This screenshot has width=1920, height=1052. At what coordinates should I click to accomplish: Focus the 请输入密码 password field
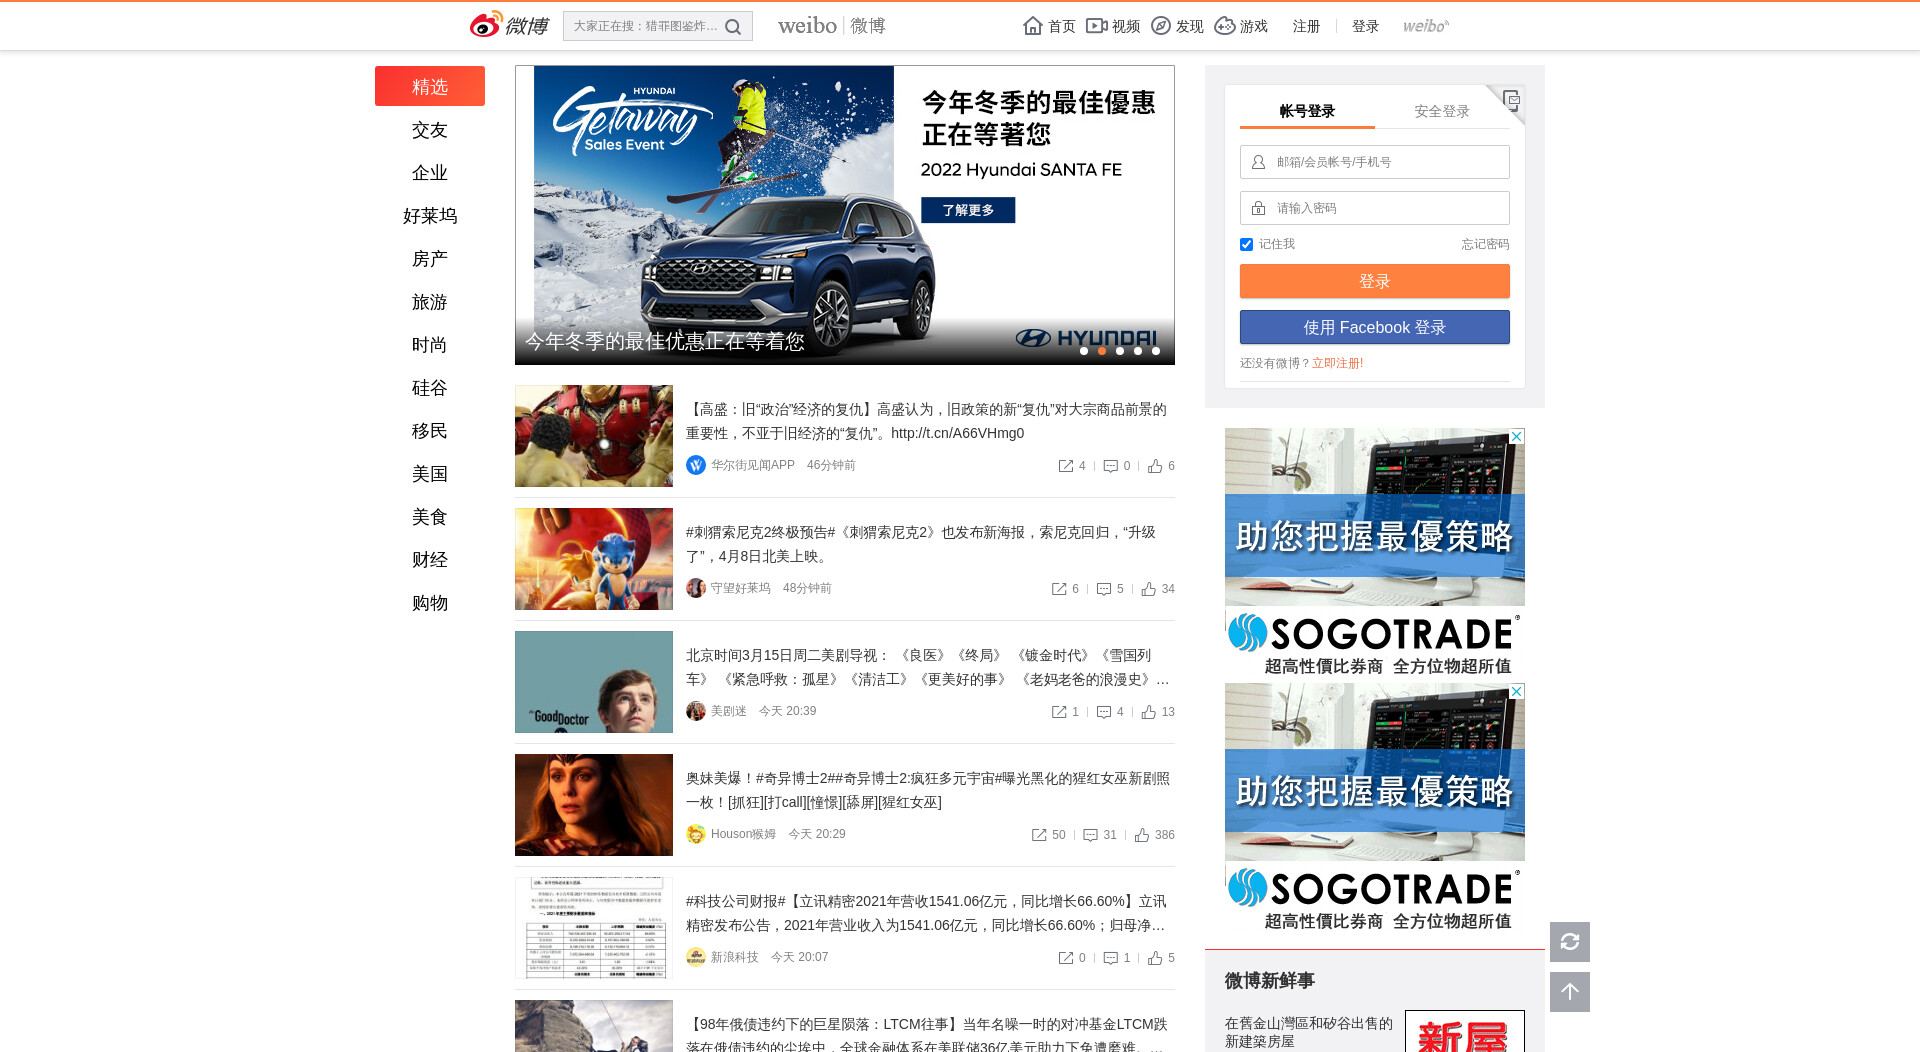[x=1375, y=208]
